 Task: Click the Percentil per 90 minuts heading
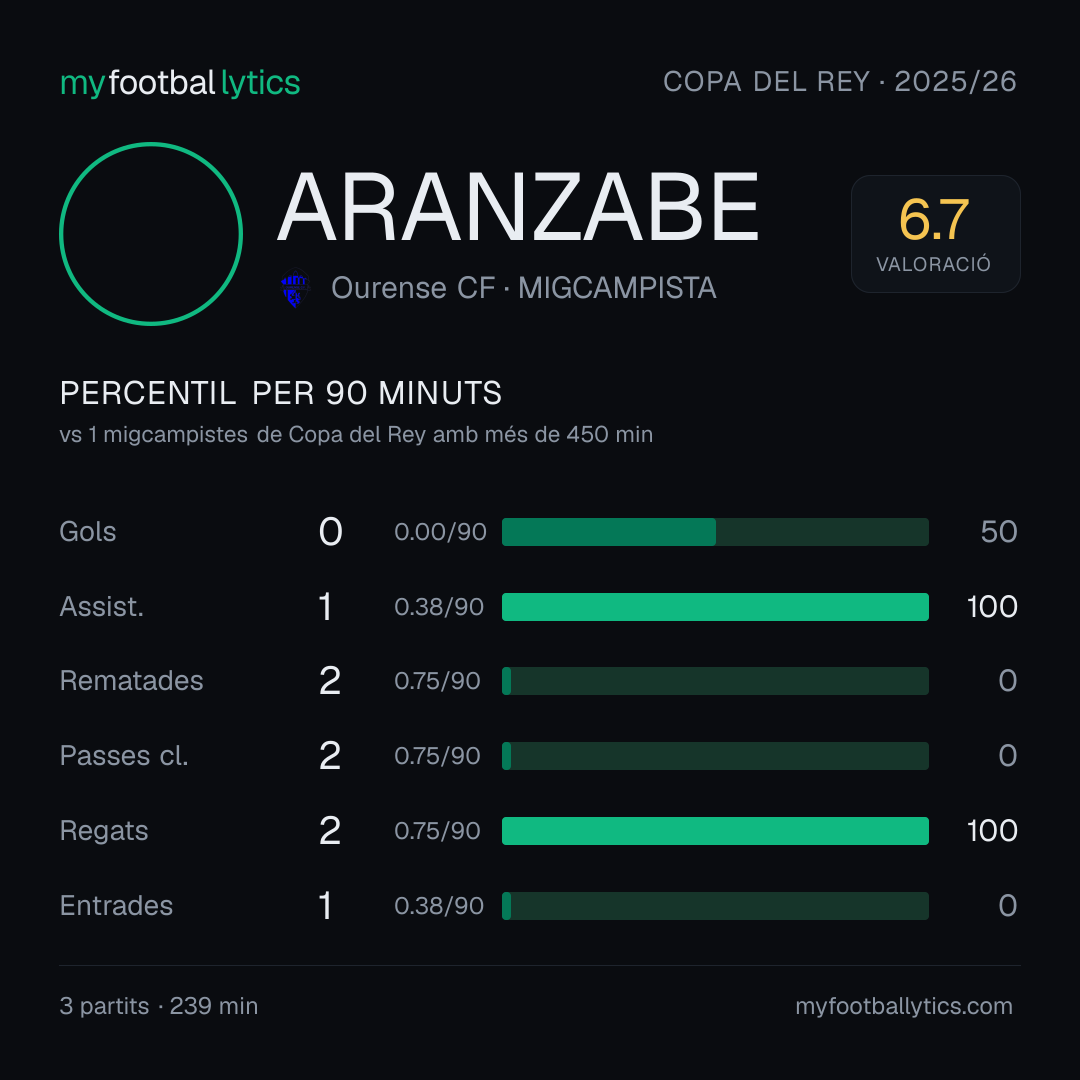coord(281,393)
